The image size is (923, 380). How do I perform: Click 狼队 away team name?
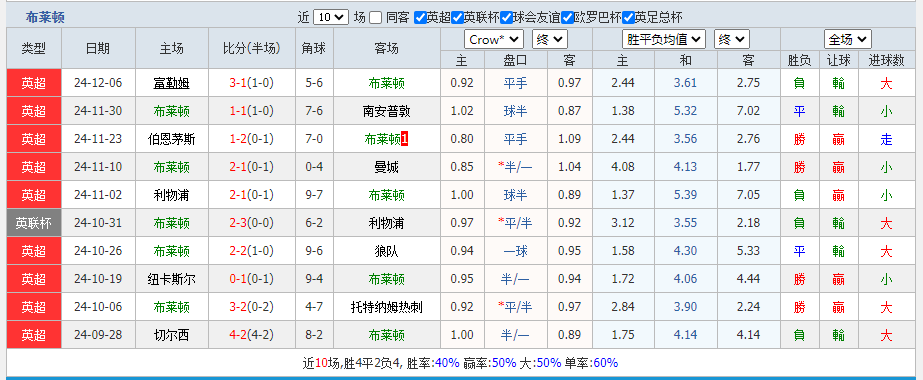click(387, 251)
